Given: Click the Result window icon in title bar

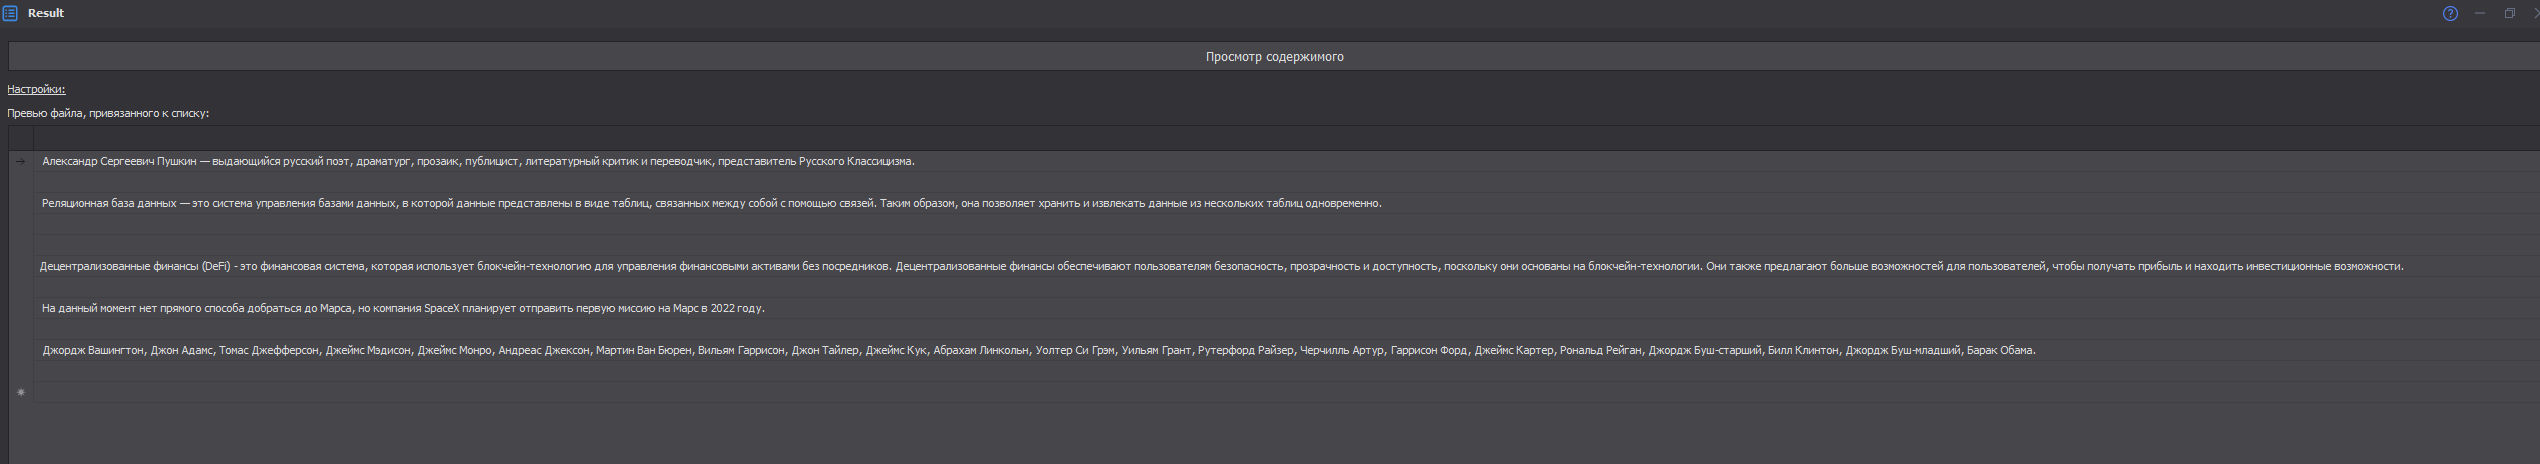Looking at the screenshot, I should tap(10, 13).
